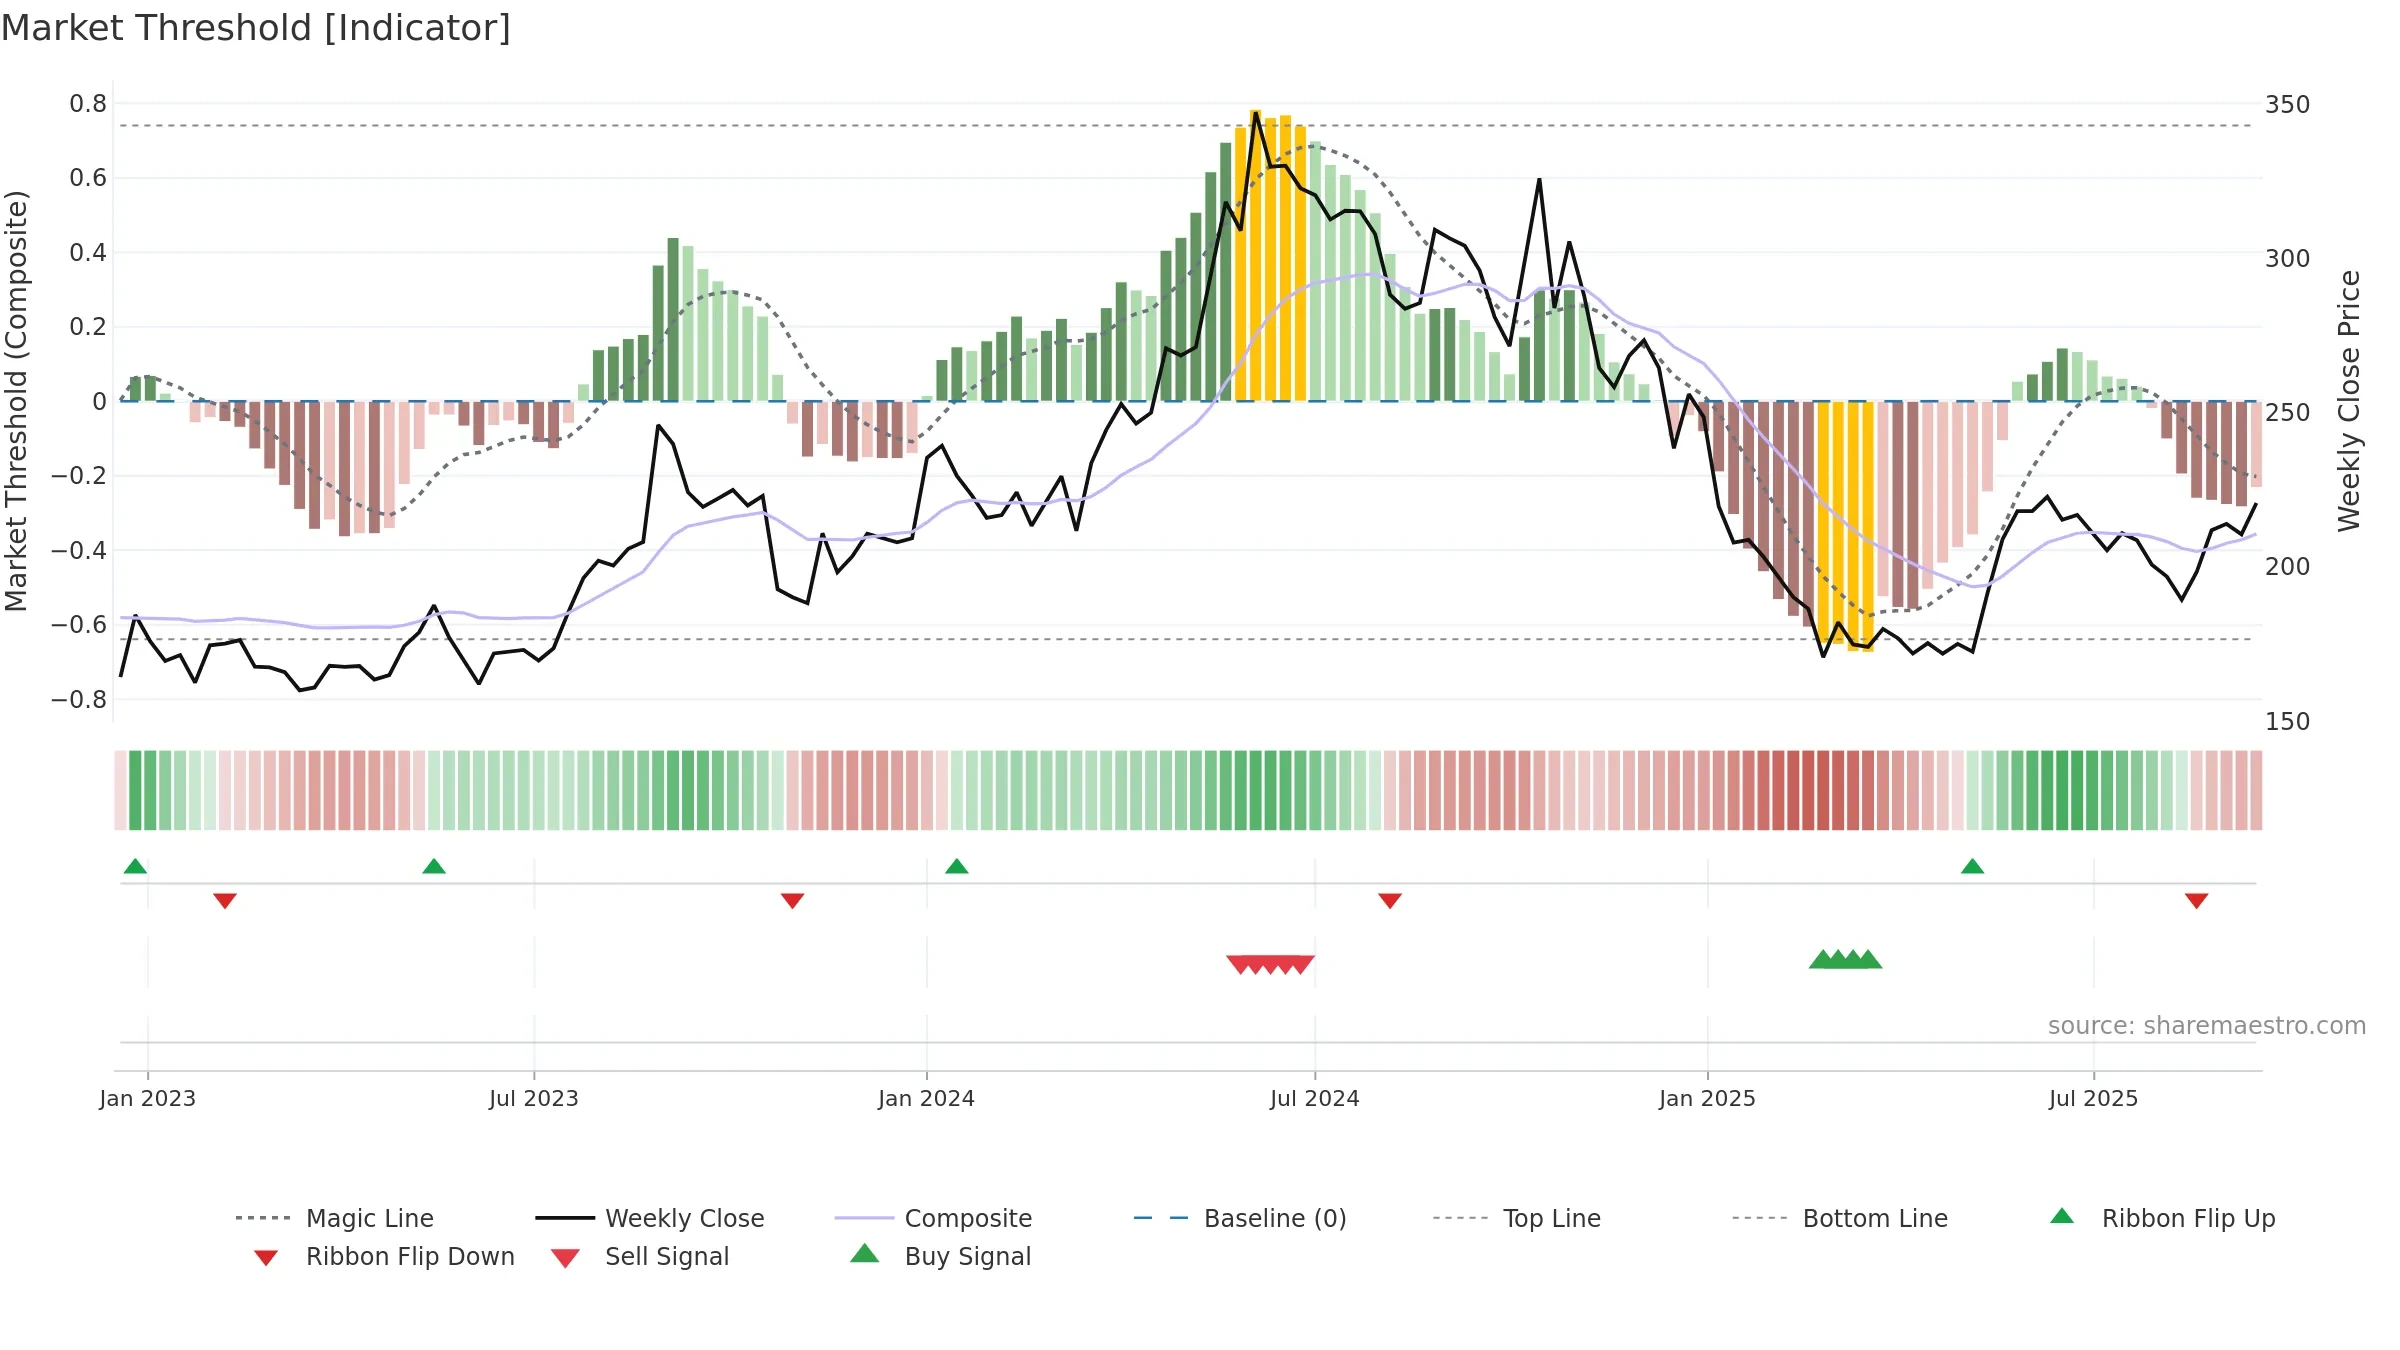Click the 200 price axis tick
Image resolution: width=2400 pixels, height=1350 pixels.
pyautogui.click(x=2288, y=567)
